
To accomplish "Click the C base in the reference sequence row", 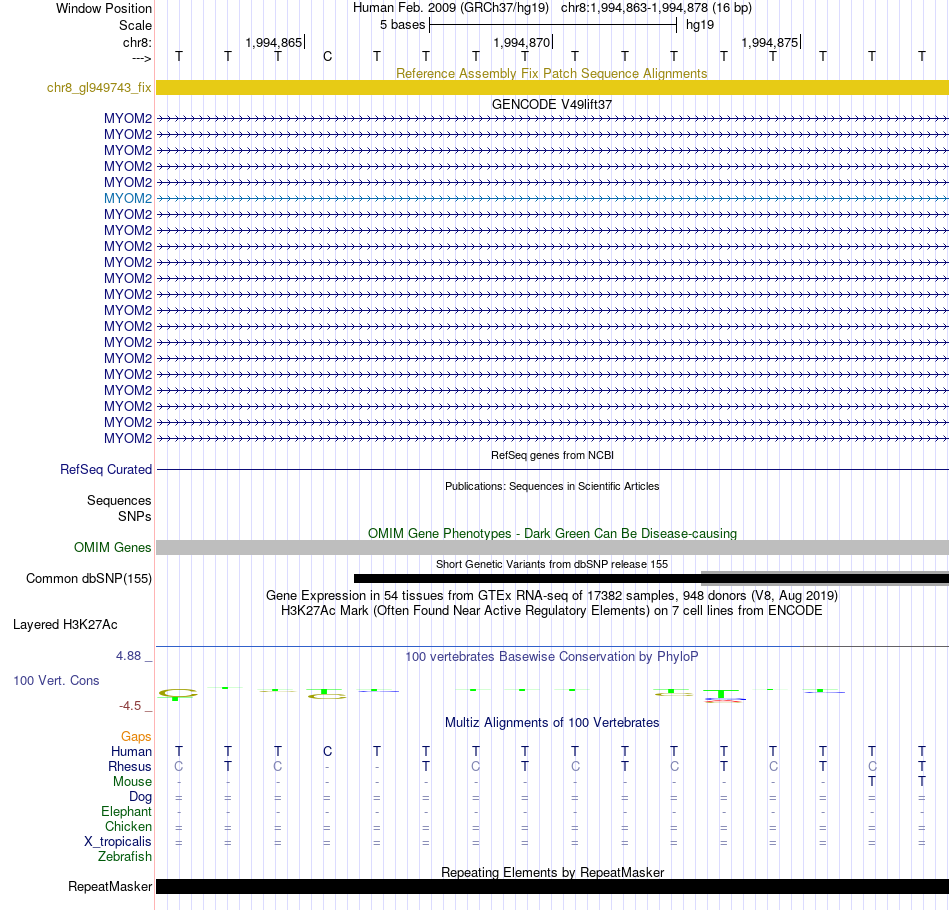I will click(x=327, y=57).
